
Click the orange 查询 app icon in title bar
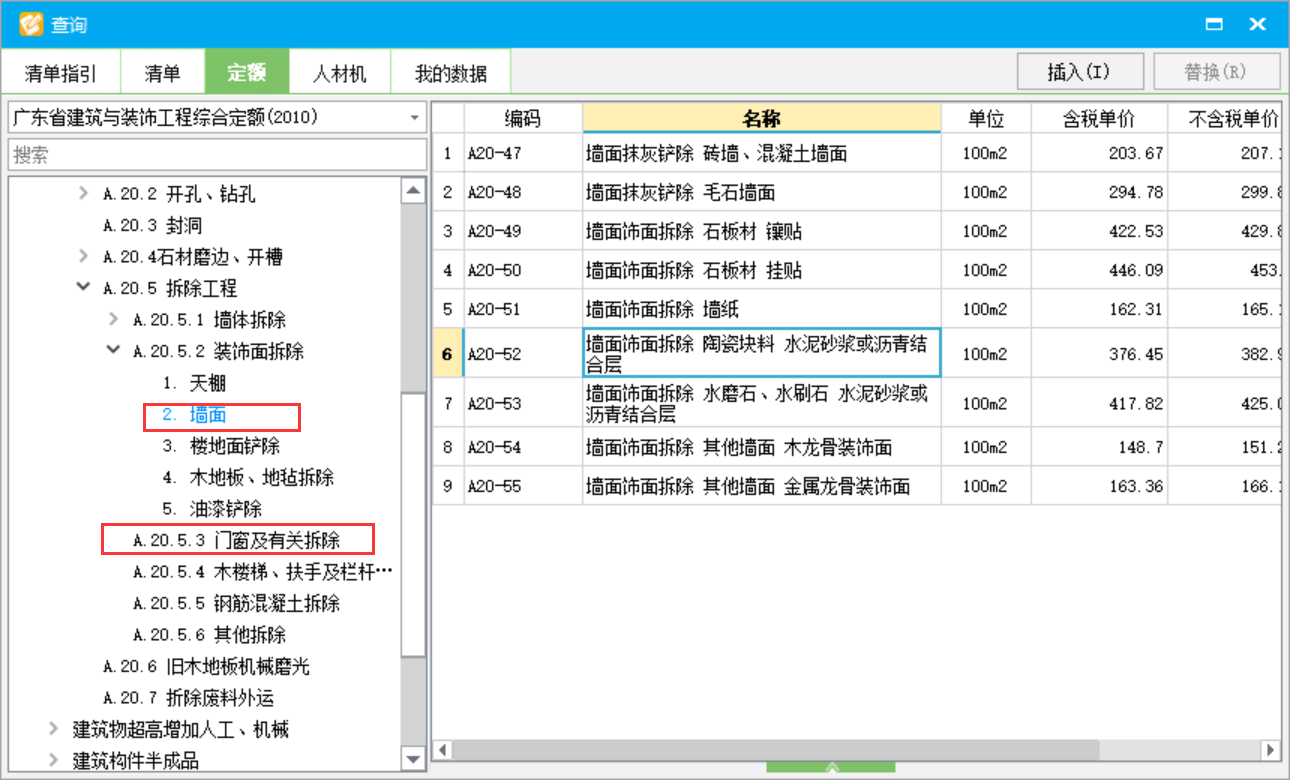click(32, 23)
